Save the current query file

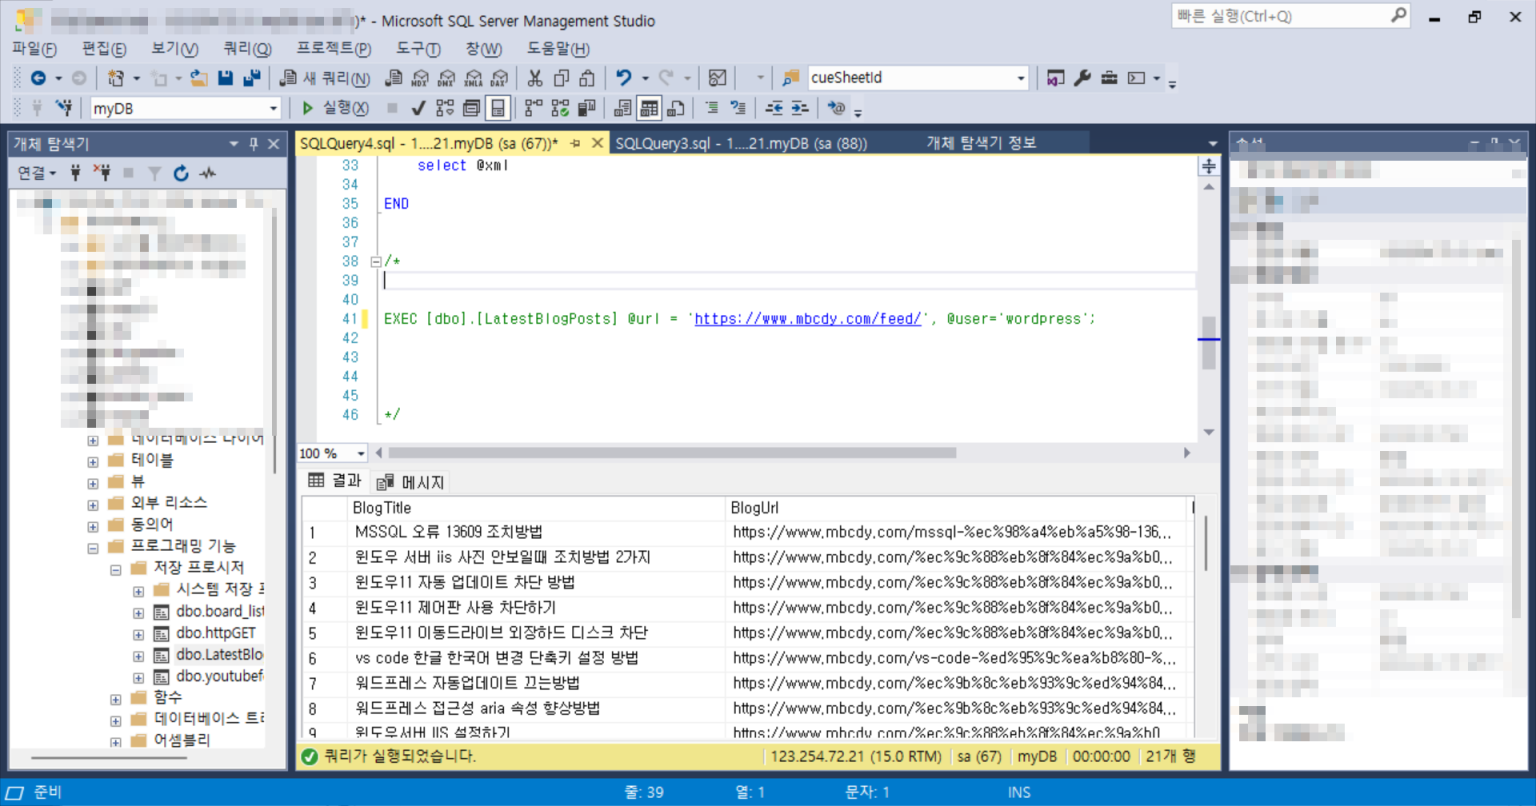[224, 77]
